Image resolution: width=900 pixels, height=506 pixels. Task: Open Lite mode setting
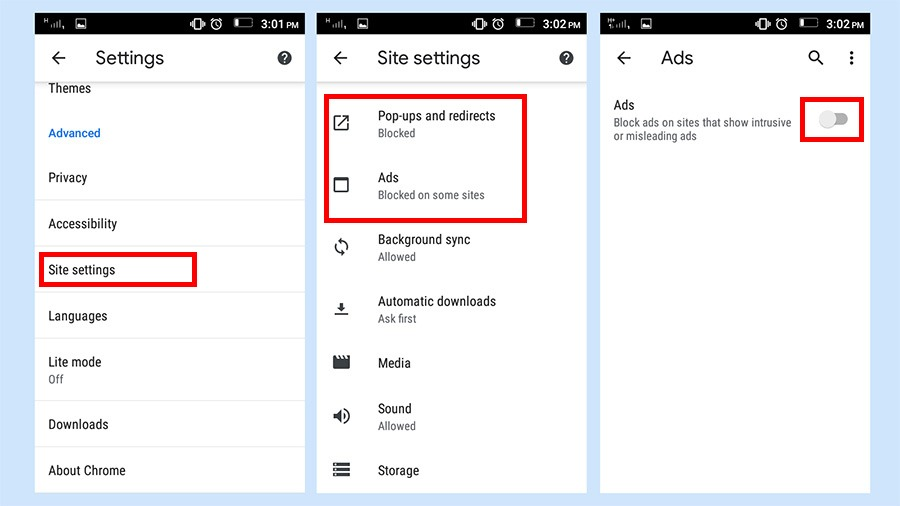point(170,370)
